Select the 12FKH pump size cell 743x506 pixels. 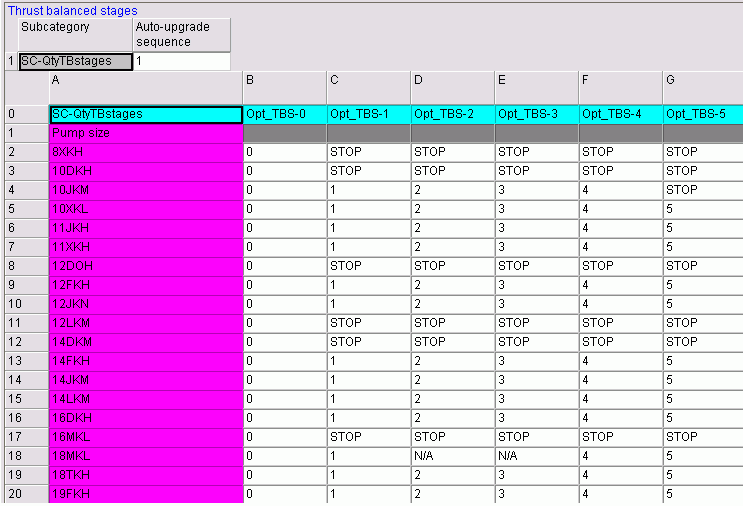click(x=146, y=285)
